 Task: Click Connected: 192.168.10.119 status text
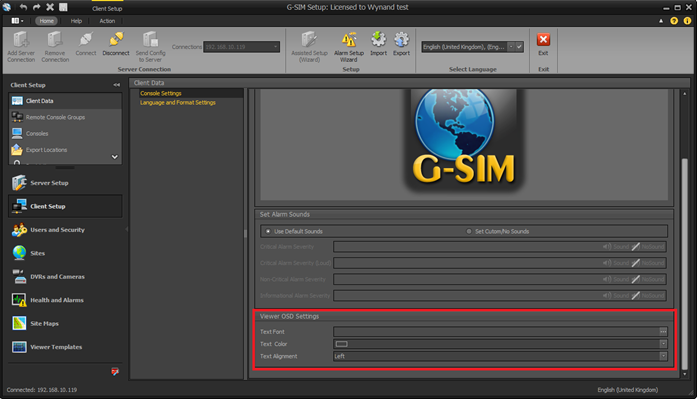click(x=42, y=390)
